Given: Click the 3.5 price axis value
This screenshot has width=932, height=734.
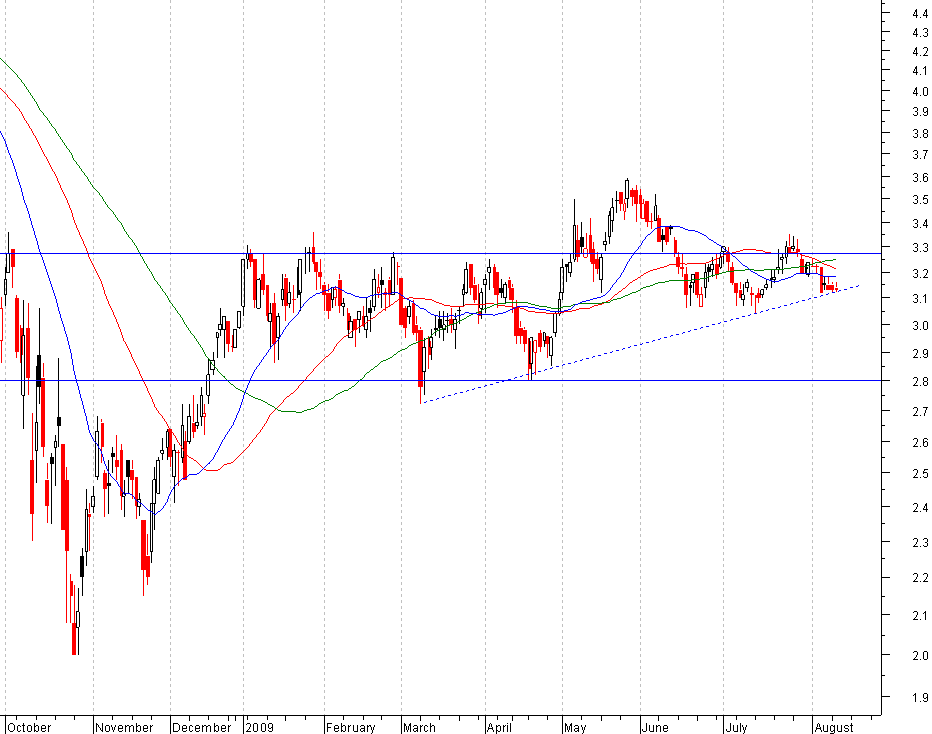Looking at the screenshot, I should [920, 200].
